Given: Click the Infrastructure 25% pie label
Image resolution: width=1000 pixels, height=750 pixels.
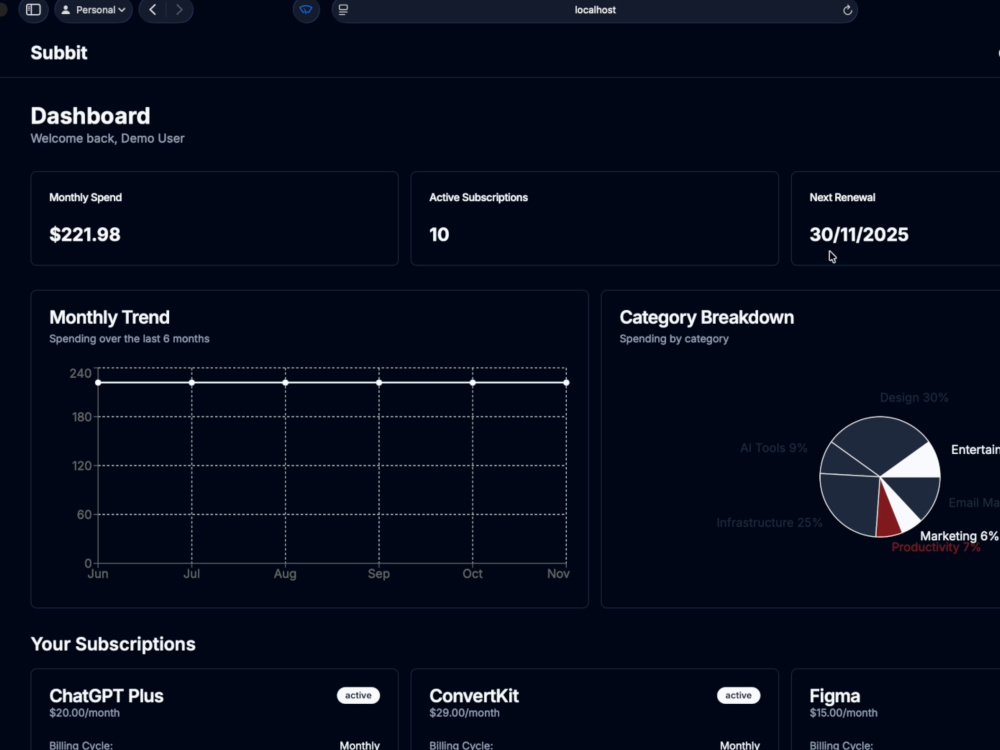Looking at the screenshot, I should point(769,523).
